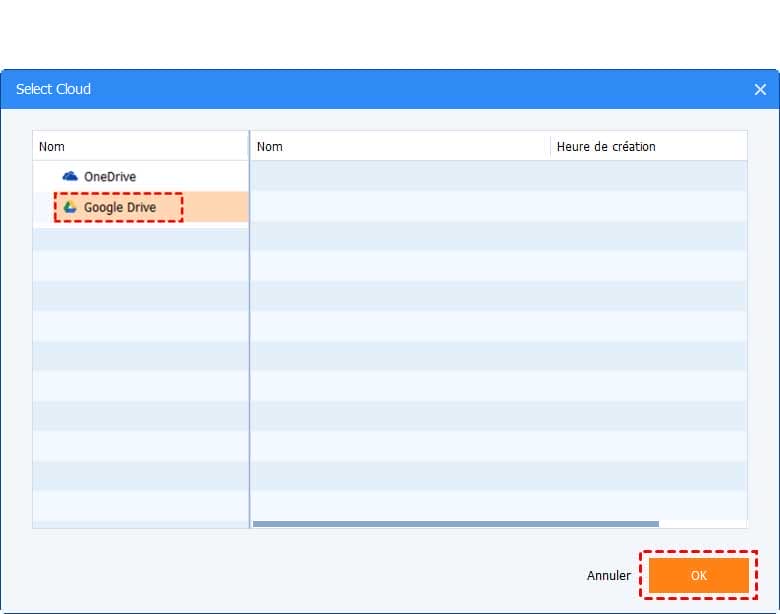Click the OneDrive cloud icon

pos(70,177)
